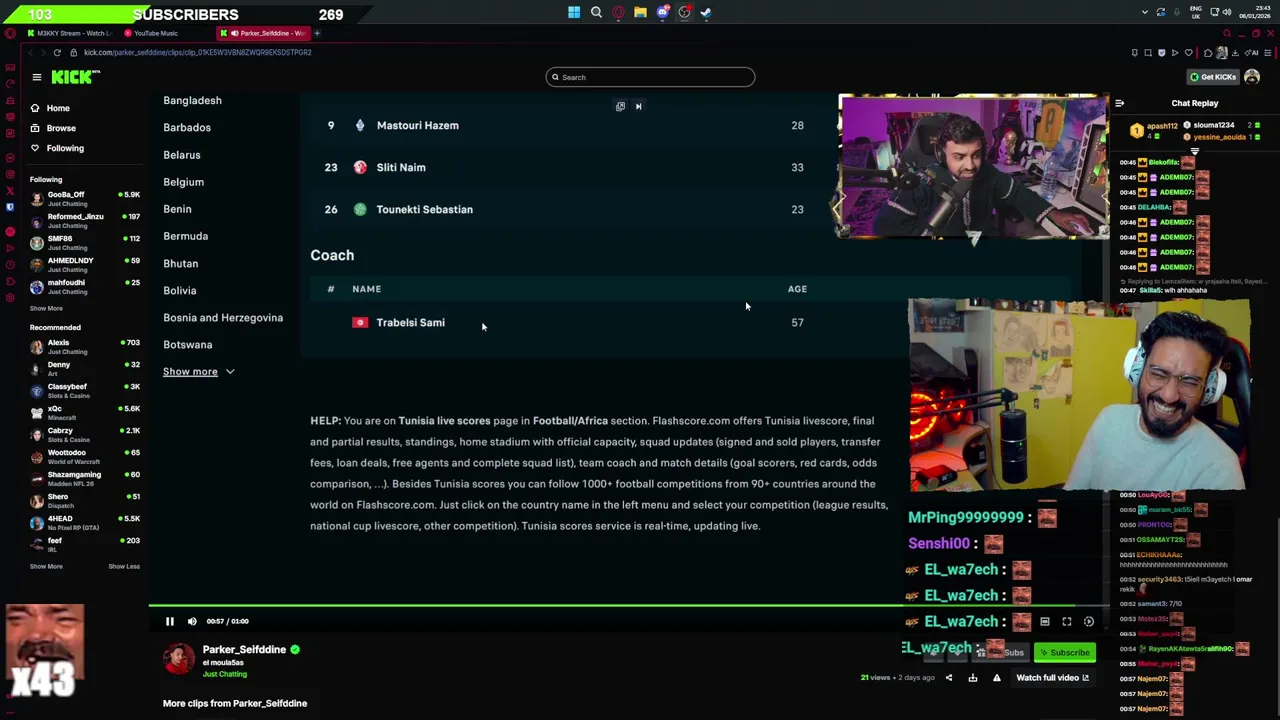The height and width of the screenshot is (720, 1280).
Task: Subscribe to Parker_Seifddine
Action: click(1064, 652)
